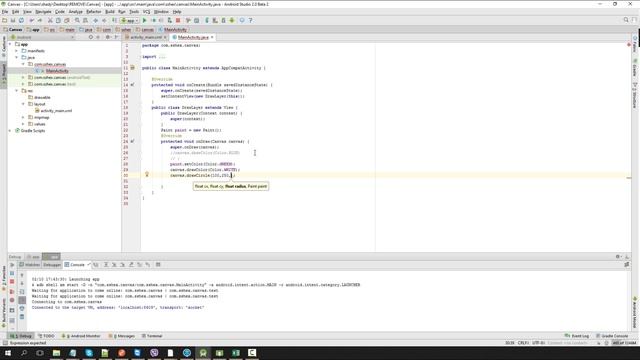This screenshot has height=360, width=640.
Task: Open the TODO tool window
Action: click(46, 336)
